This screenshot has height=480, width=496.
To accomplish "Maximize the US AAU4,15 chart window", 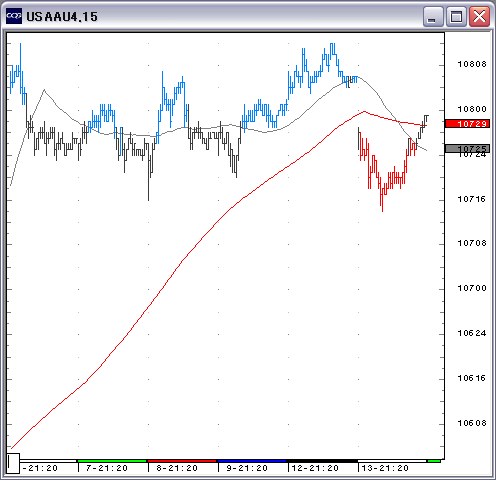I will [456, 16].
